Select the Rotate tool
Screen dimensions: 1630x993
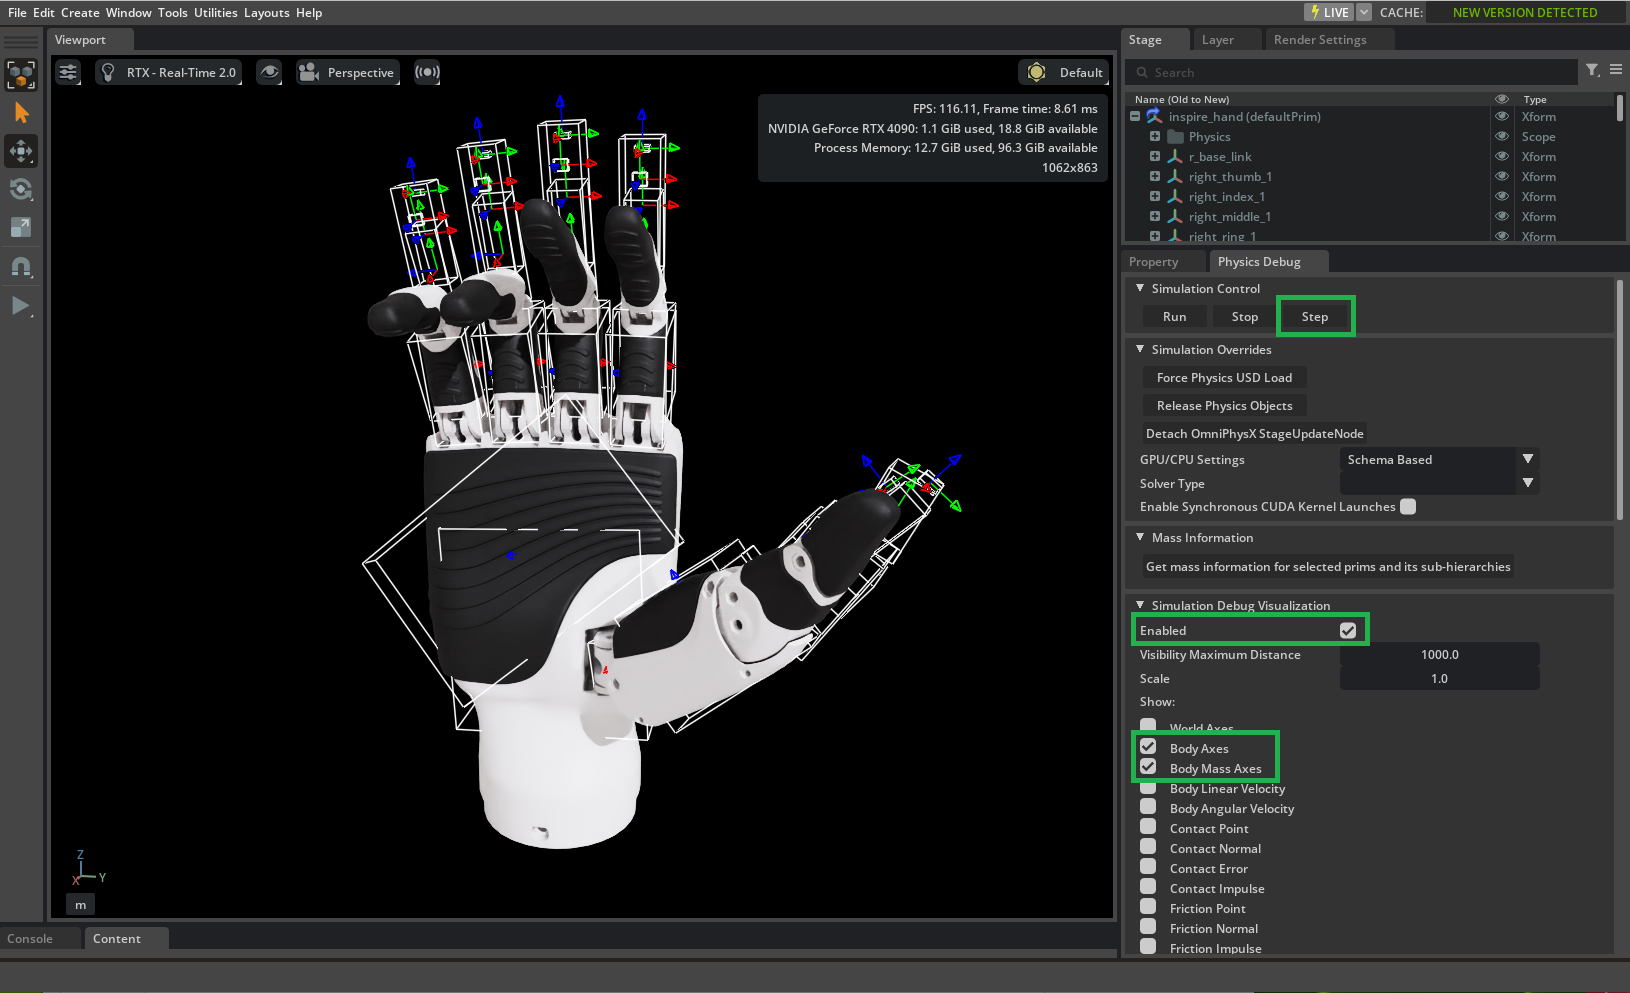pos(22,189)
